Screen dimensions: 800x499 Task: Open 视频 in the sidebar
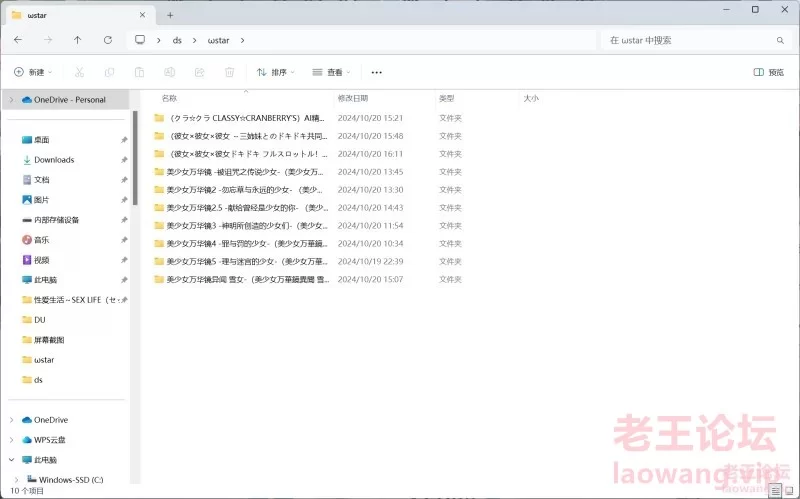point(42,260)
